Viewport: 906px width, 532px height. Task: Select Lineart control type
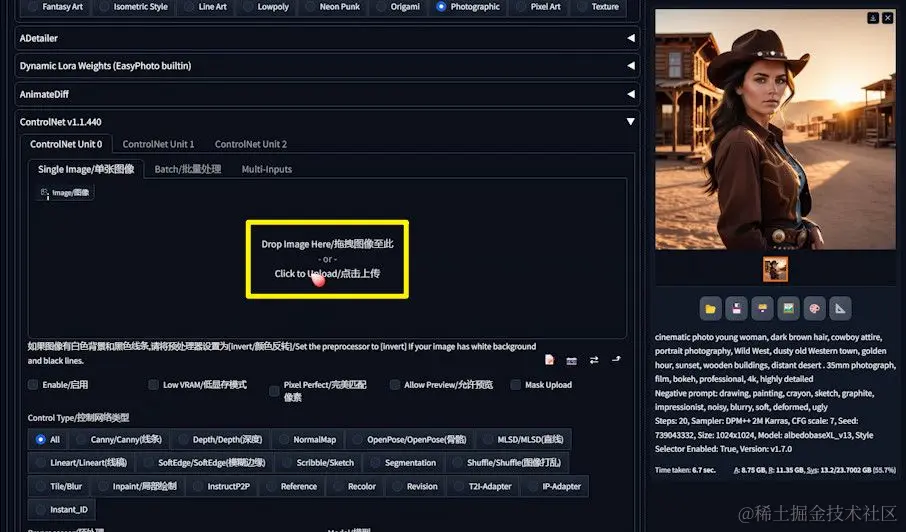(x=81, y=463)
